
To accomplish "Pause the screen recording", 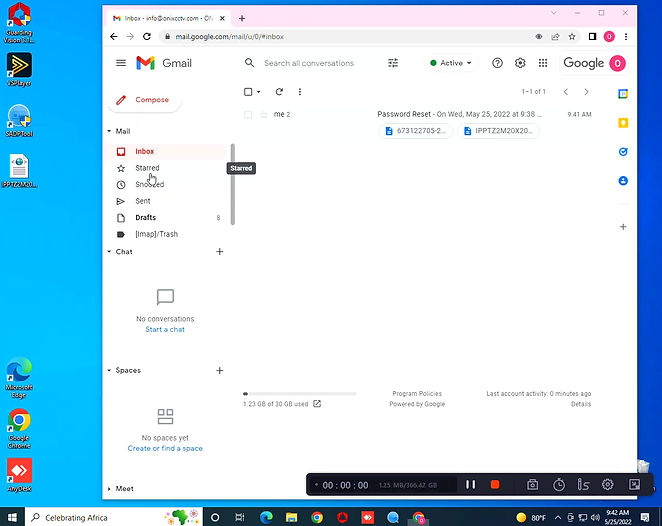I will 471,485.
